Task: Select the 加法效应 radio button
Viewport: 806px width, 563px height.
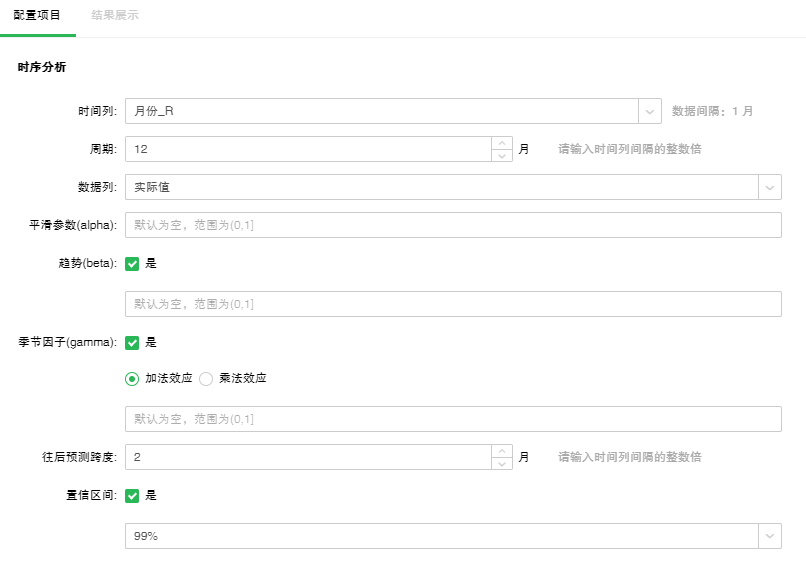Action: (132, 379)
